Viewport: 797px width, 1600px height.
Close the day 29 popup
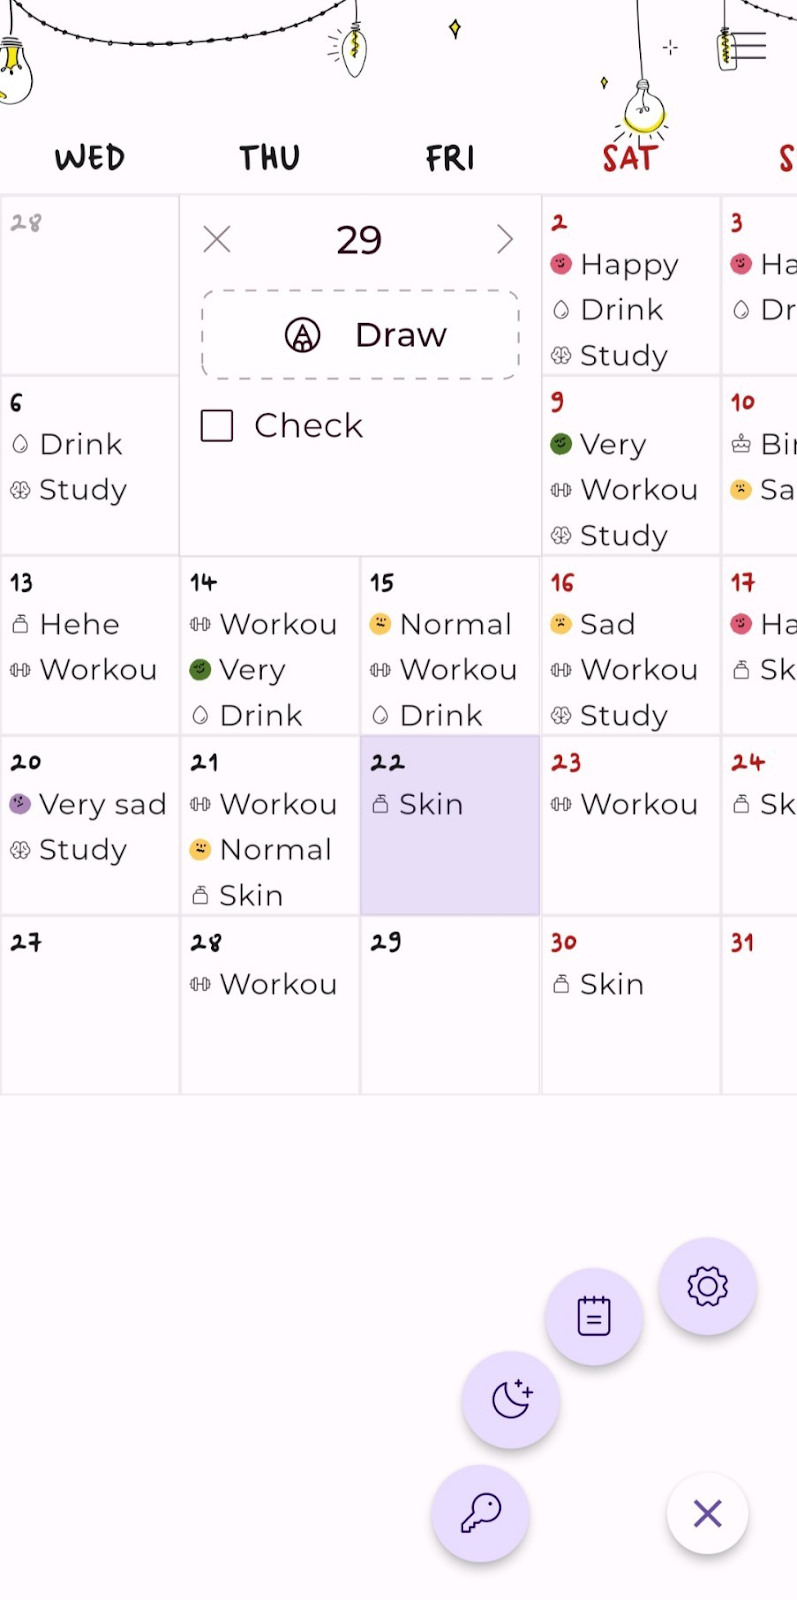pyautogui.click(x=217, y=239)
